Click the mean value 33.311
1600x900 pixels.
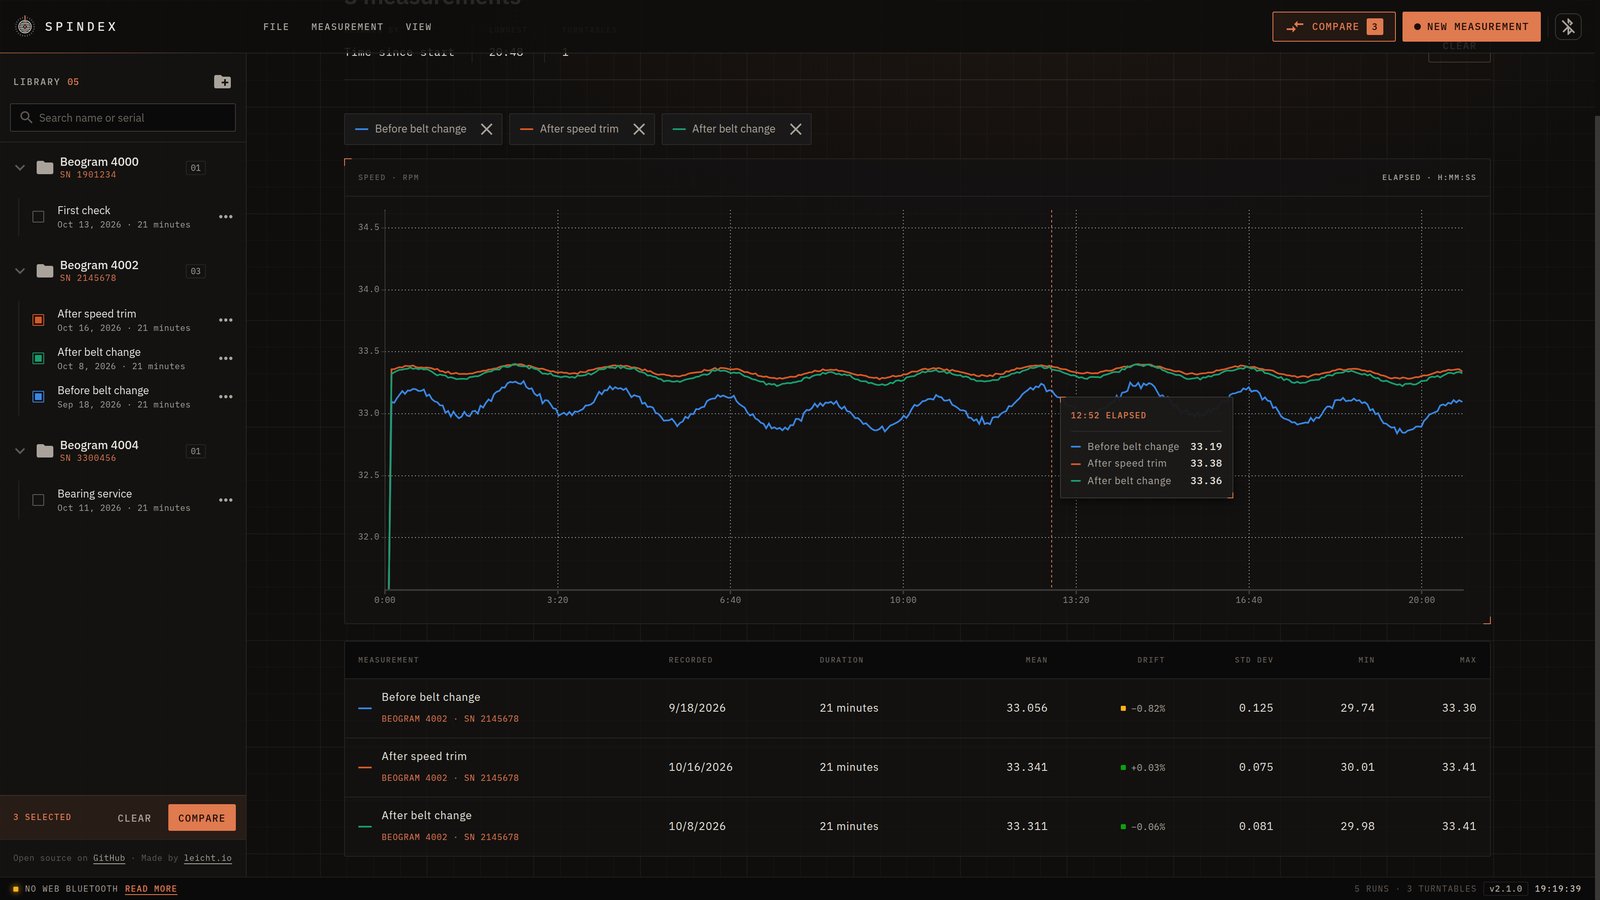1027,827
